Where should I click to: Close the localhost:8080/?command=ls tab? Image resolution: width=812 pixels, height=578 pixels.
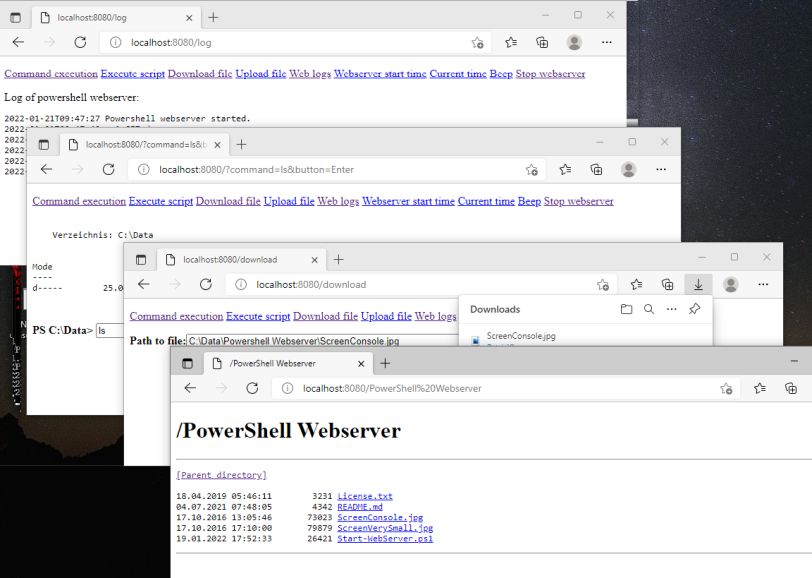(x=218, y=145)
